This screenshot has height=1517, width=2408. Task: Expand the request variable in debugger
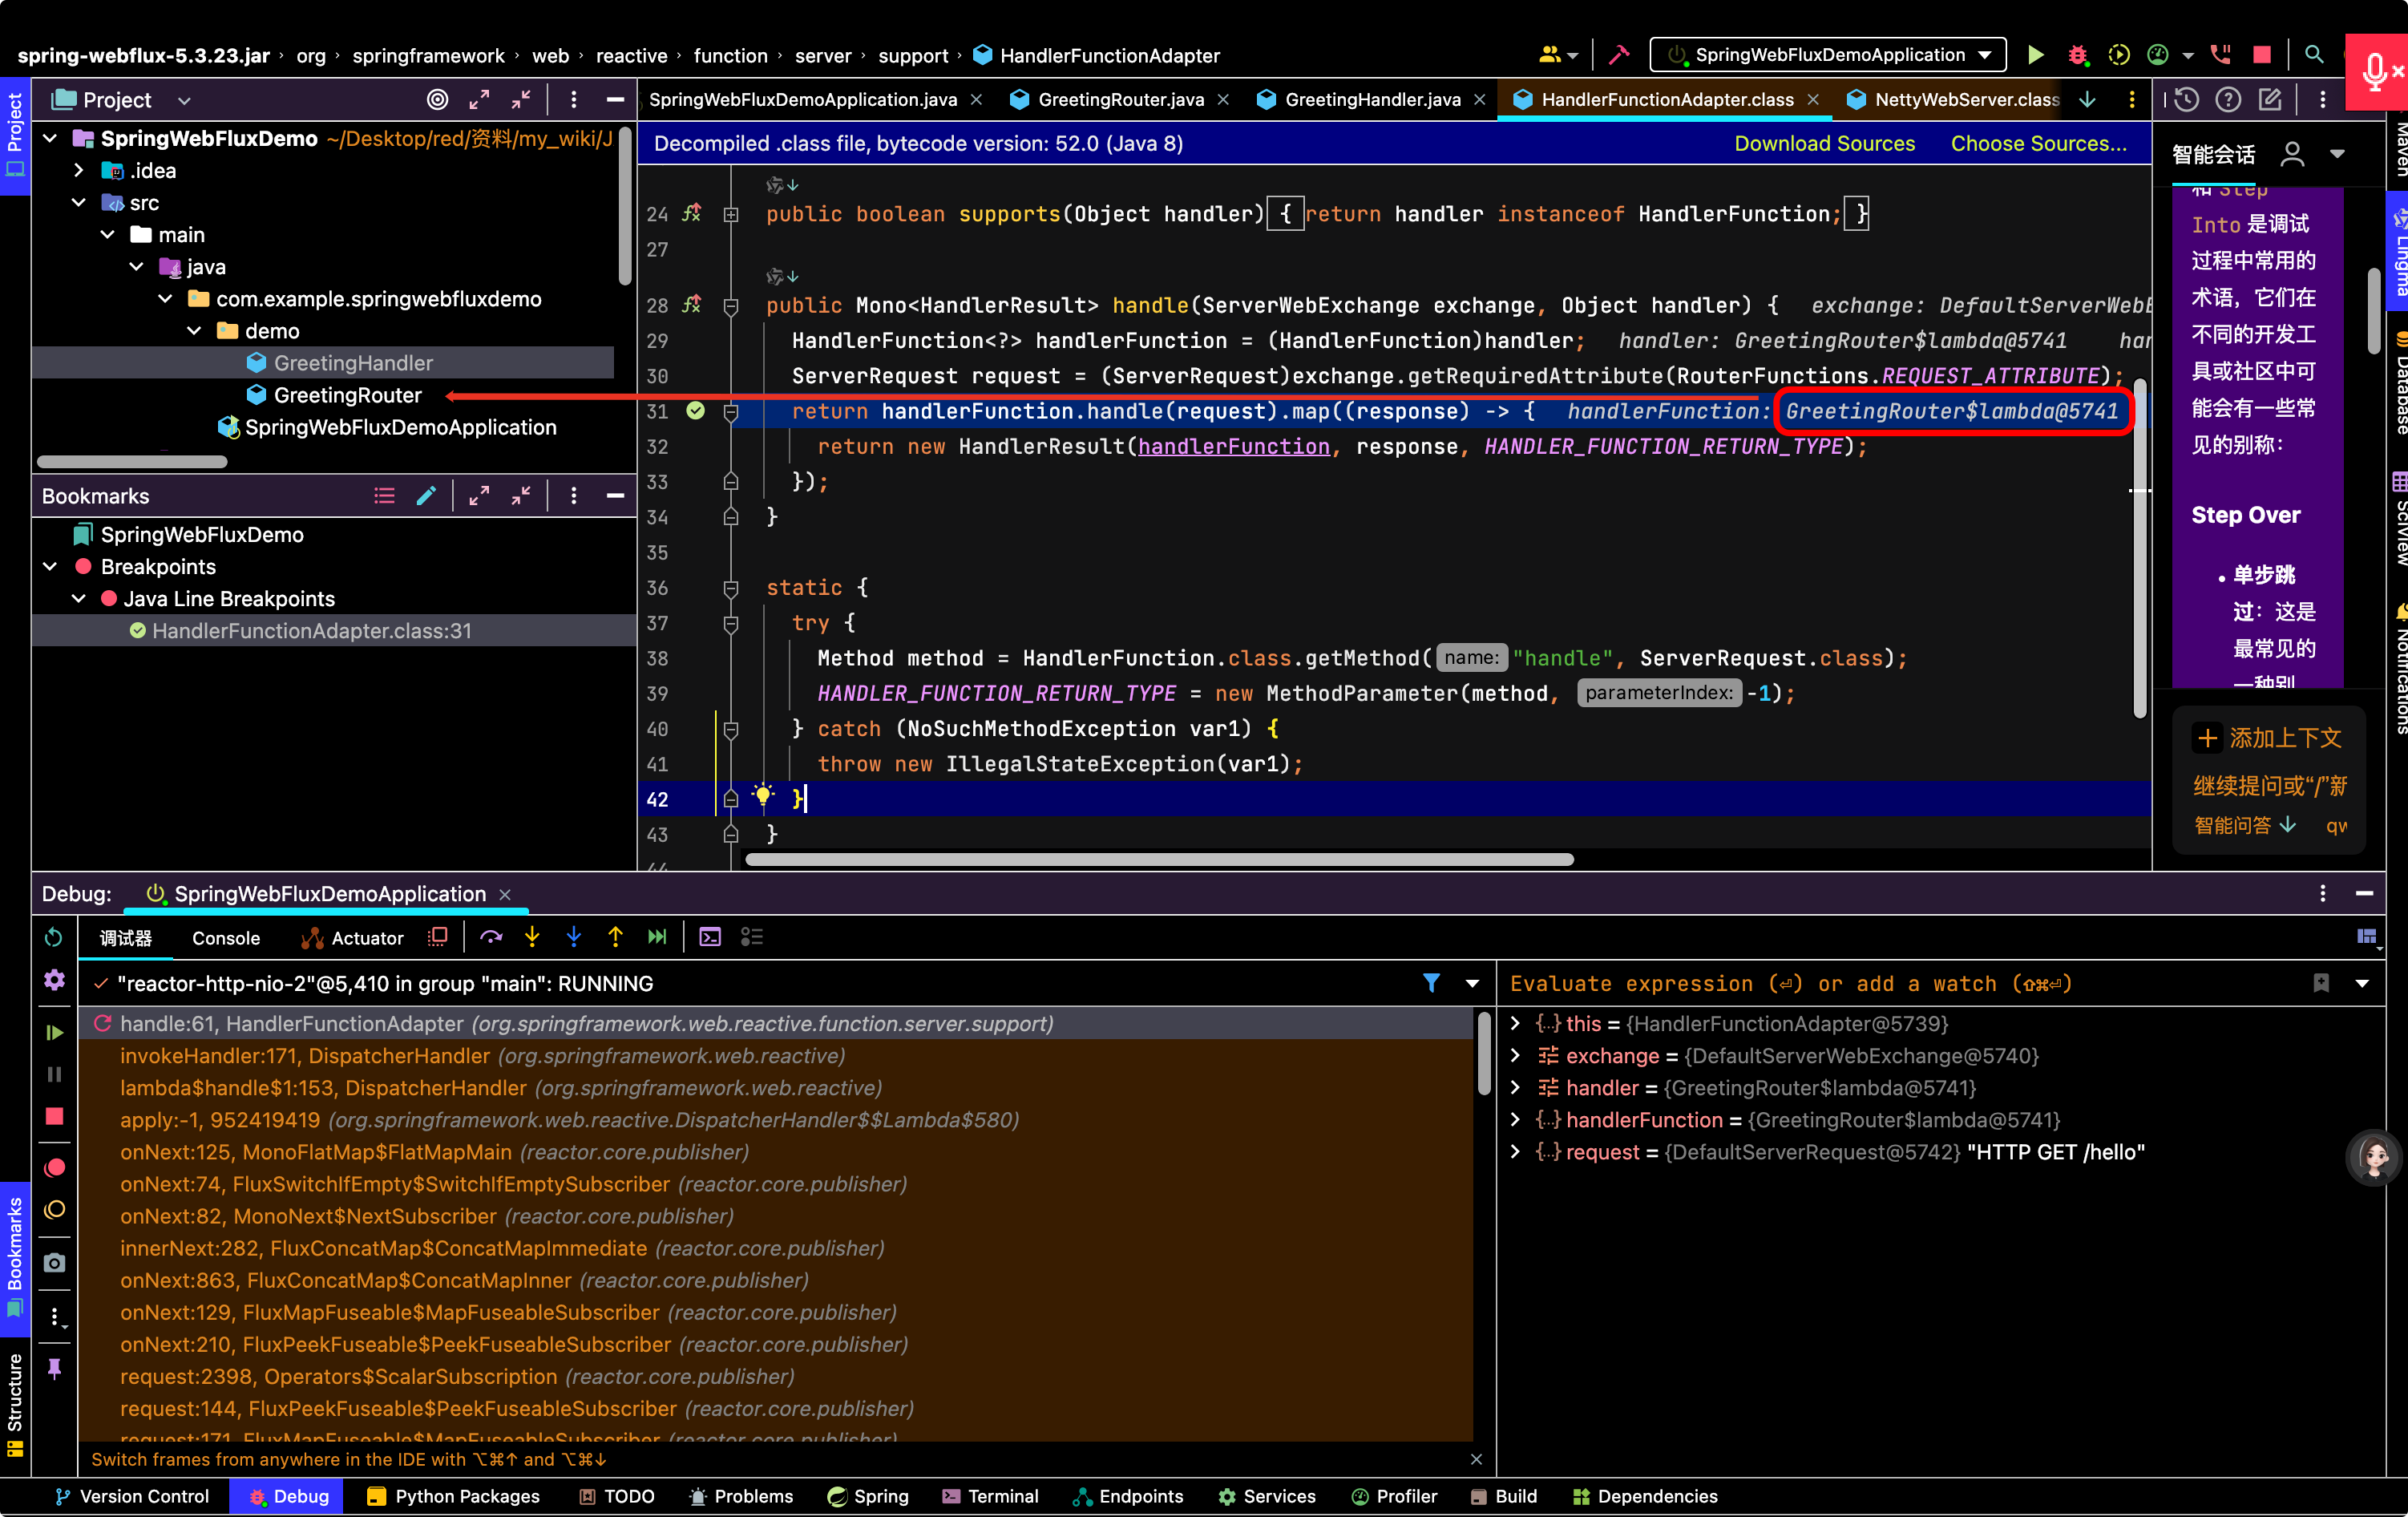click(1515, 1152)
